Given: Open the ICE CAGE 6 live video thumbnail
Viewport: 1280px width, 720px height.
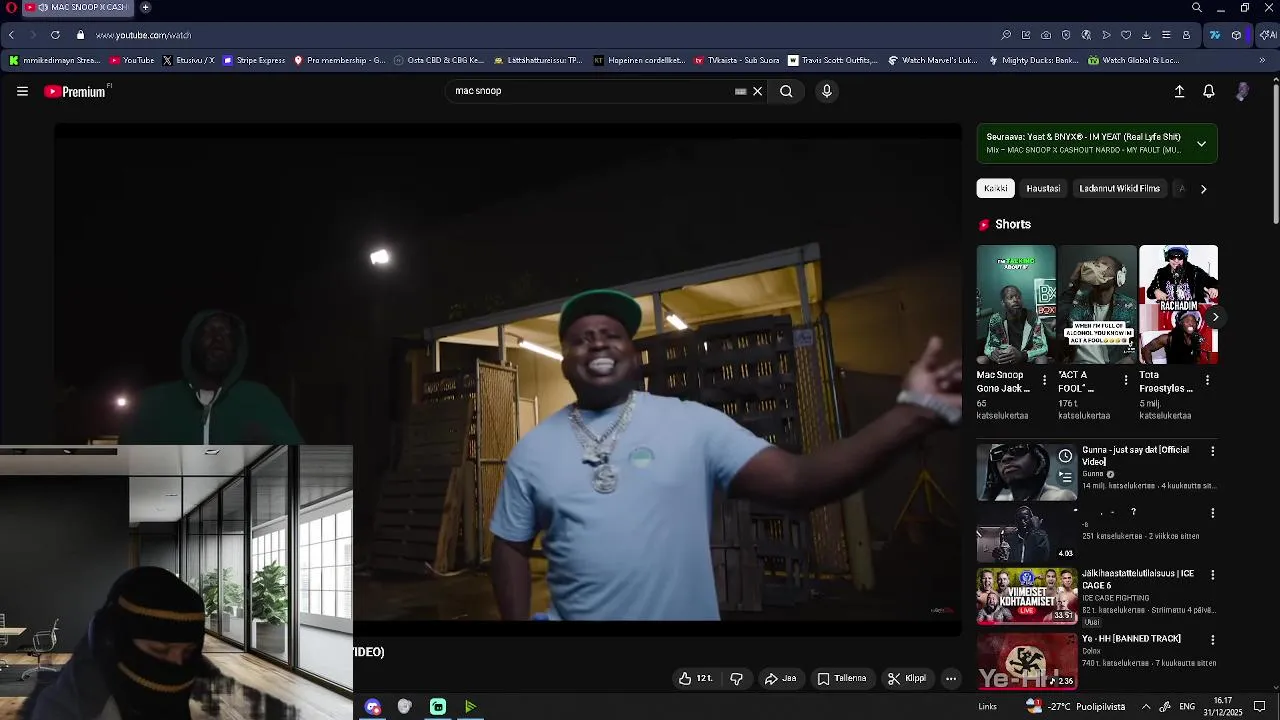Looking at the screenshot, I should [x=1027, y=596].
